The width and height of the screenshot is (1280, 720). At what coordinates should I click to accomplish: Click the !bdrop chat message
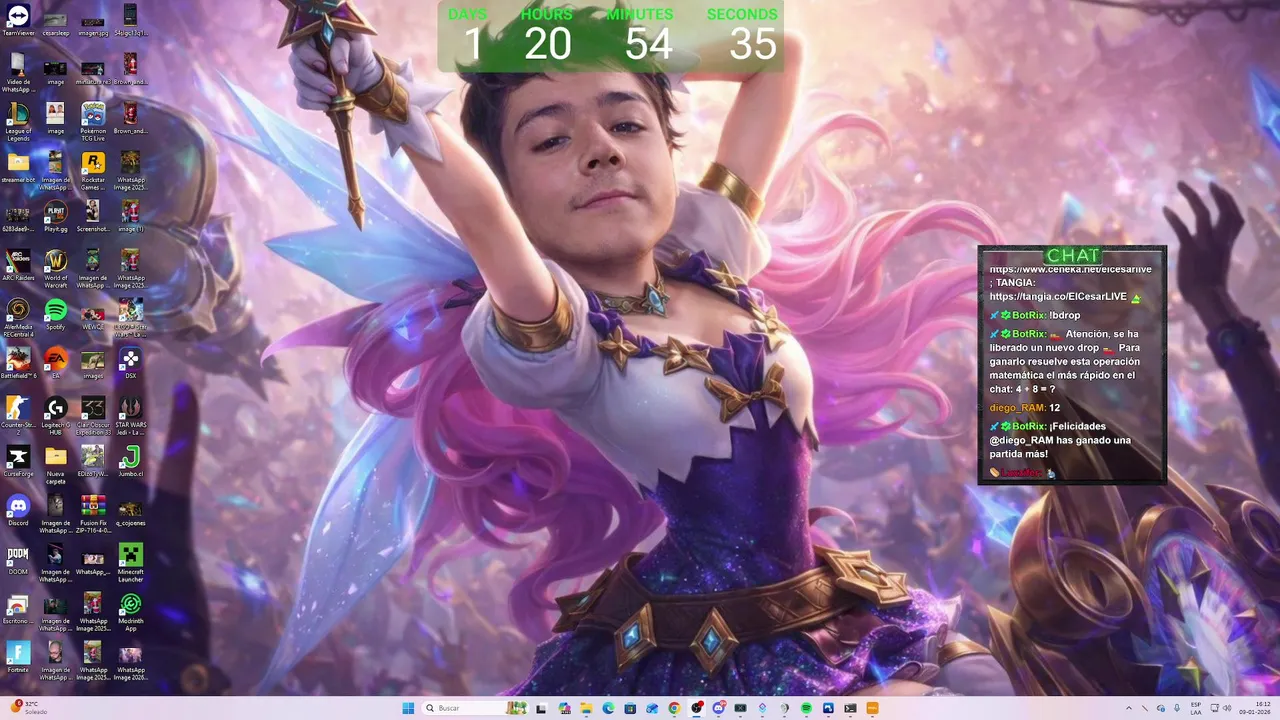(x=1065, y=315)
